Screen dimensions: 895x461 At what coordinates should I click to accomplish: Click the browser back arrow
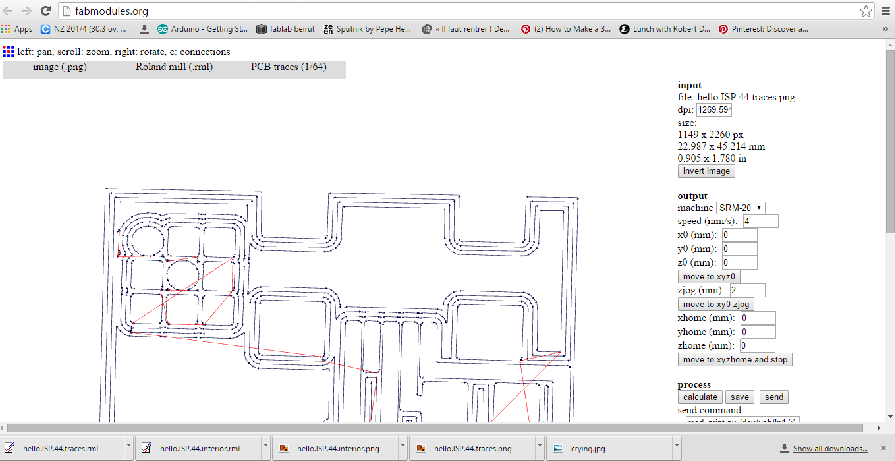(7, 11)
